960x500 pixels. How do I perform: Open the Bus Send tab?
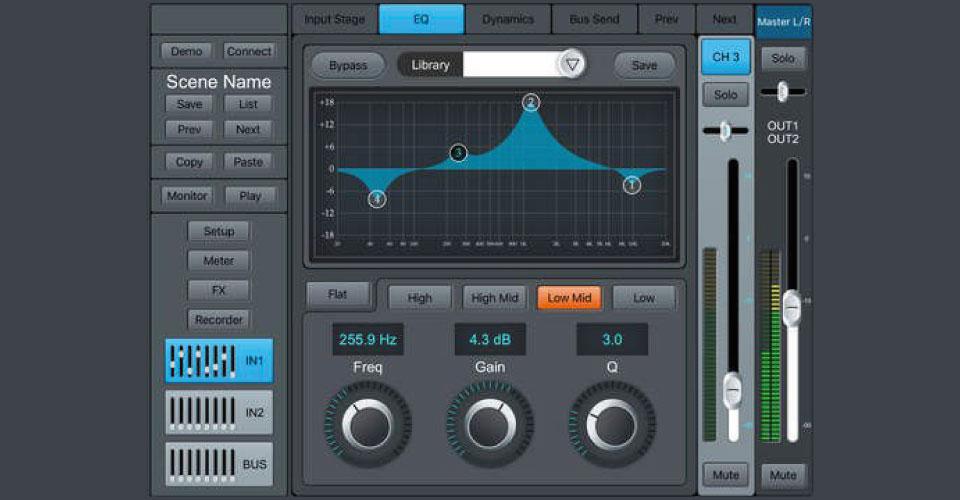(594, 19)
